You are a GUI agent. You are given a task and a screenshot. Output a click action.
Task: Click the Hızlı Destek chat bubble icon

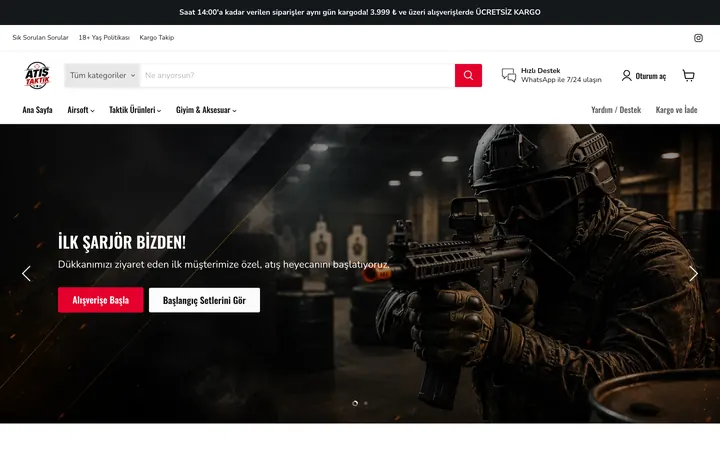tap(509, 75)
